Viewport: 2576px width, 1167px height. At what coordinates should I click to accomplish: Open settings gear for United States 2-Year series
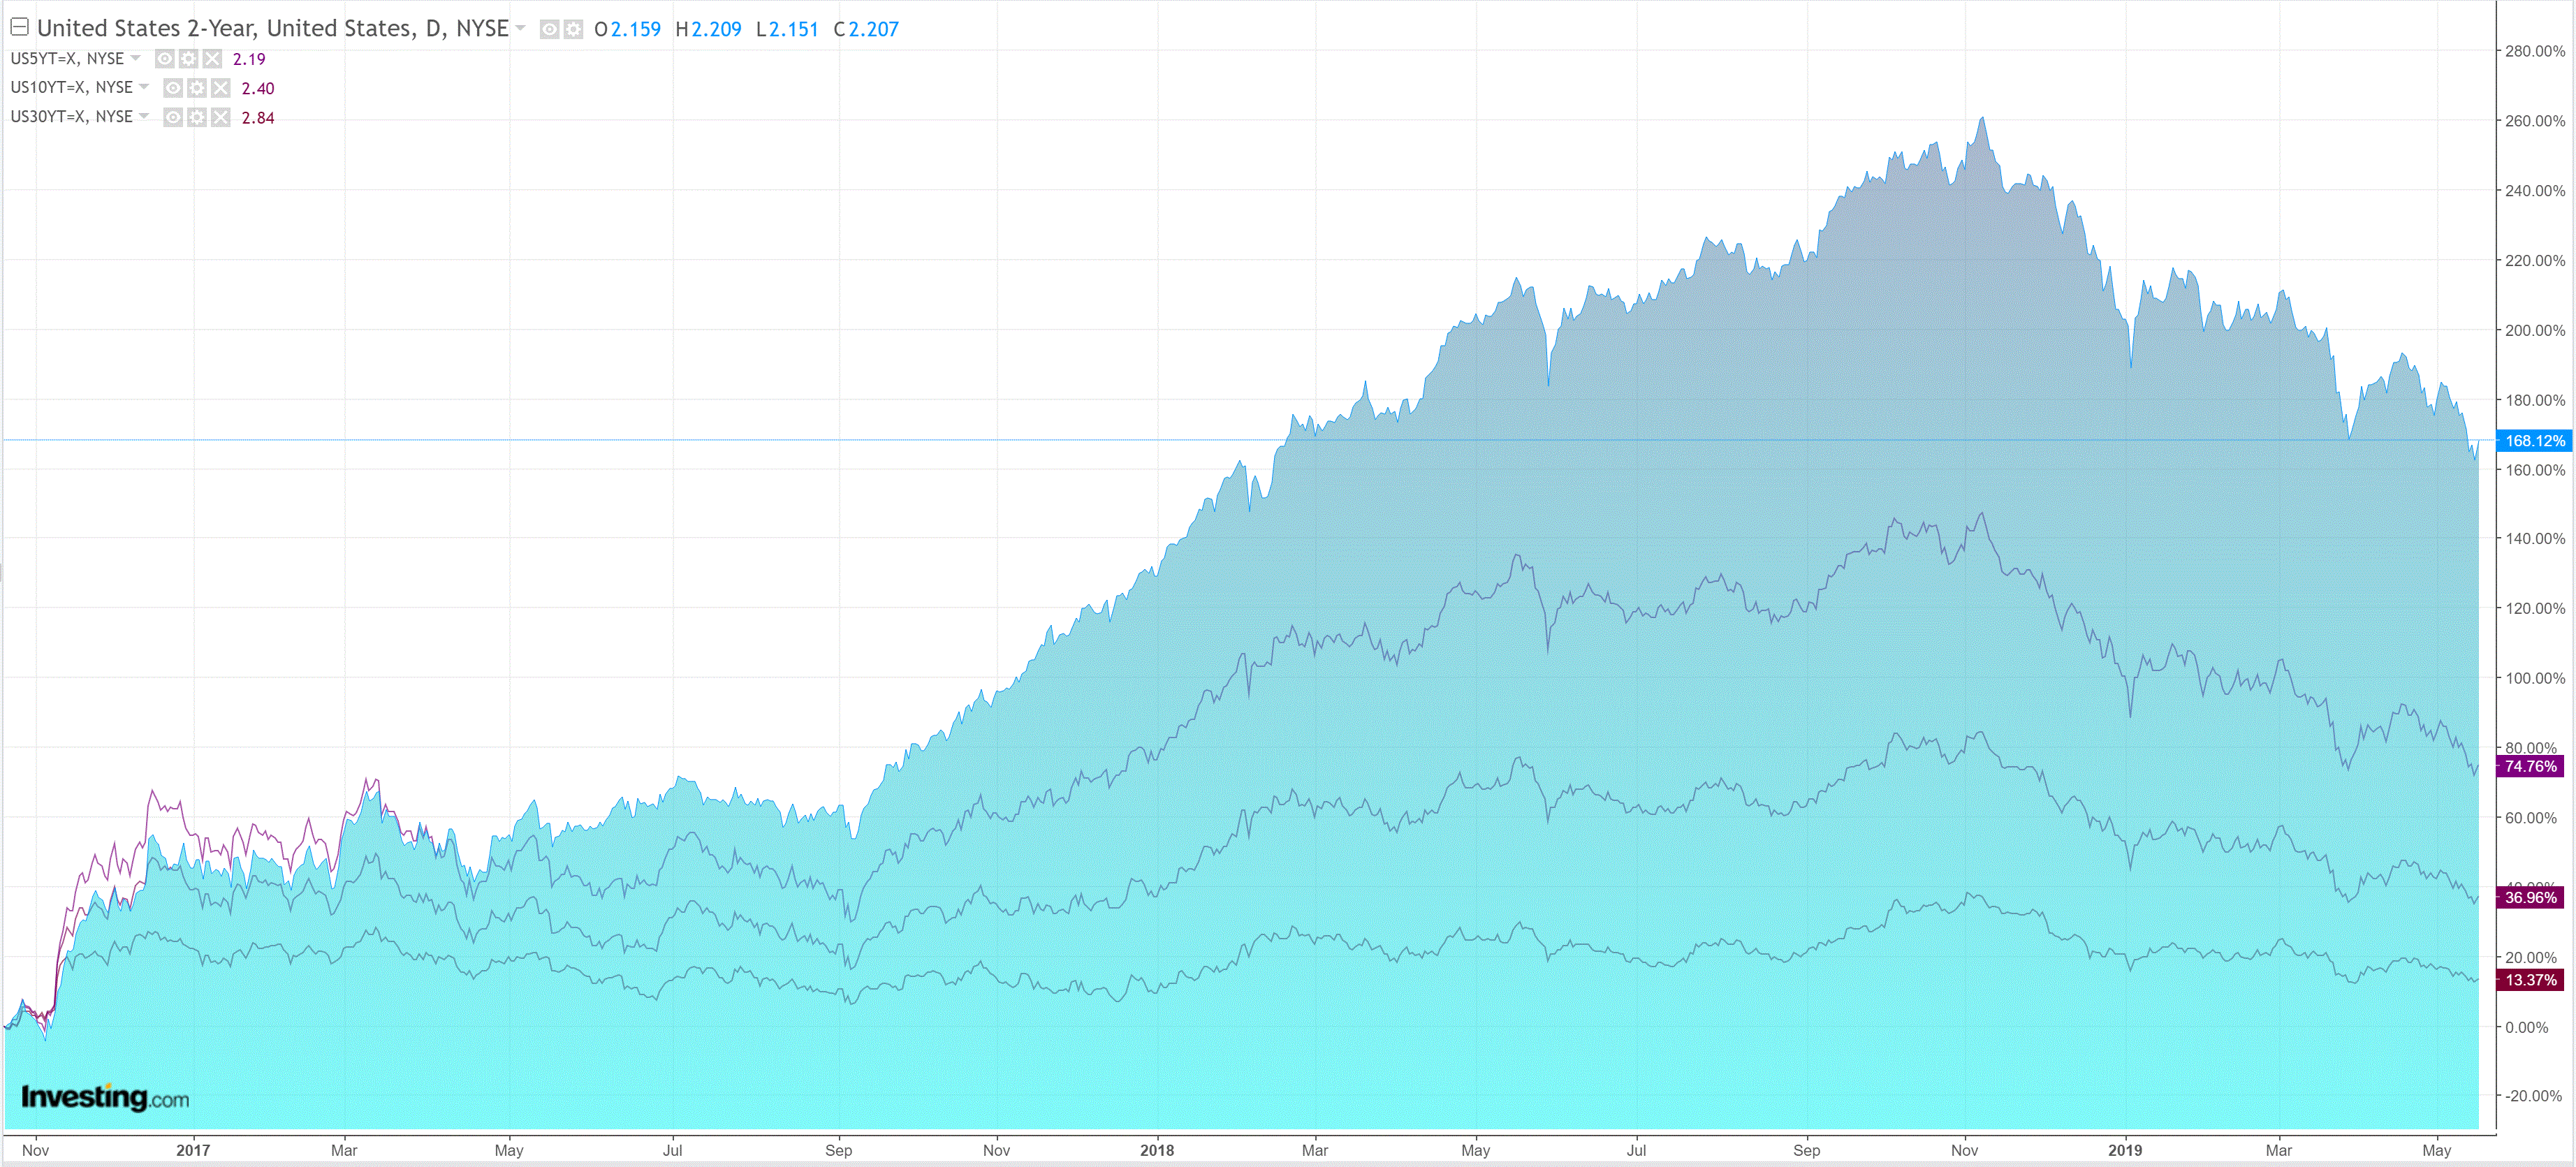573,30
